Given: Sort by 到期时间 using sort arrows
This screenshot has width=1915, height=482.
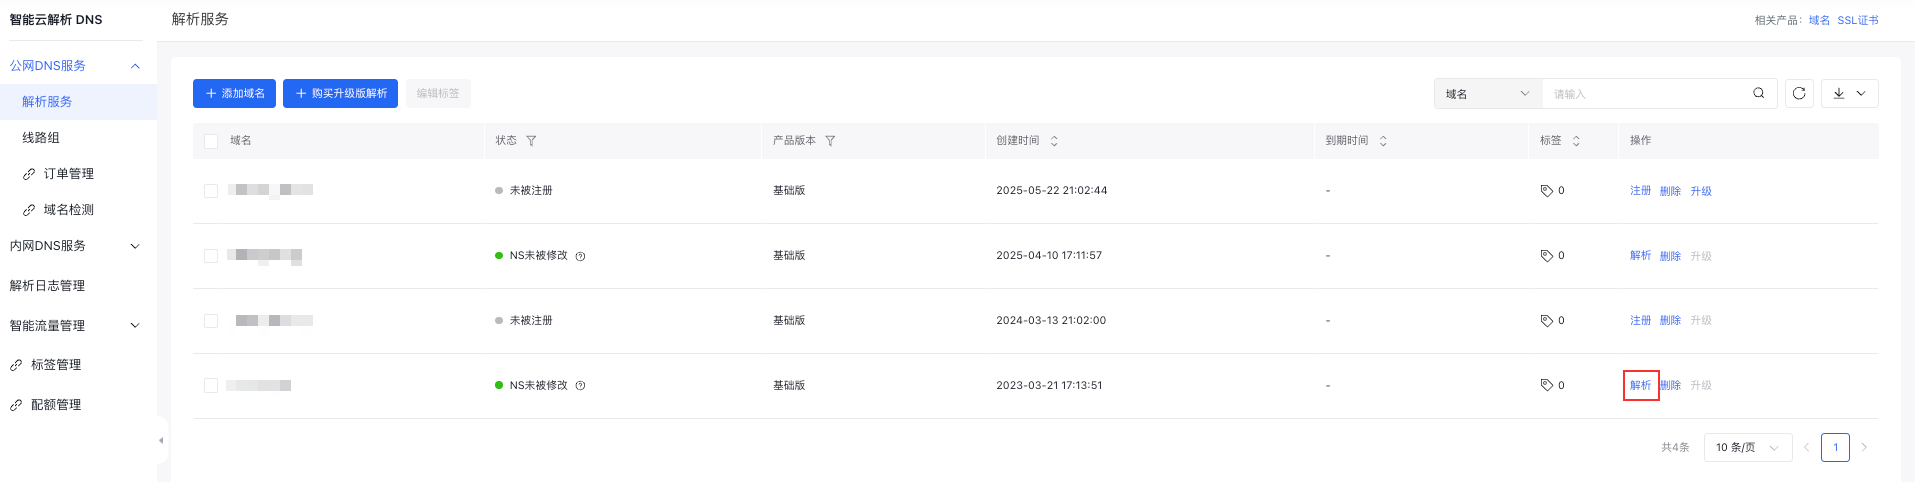Looking at the screenshot, I should coord(1383,141).
